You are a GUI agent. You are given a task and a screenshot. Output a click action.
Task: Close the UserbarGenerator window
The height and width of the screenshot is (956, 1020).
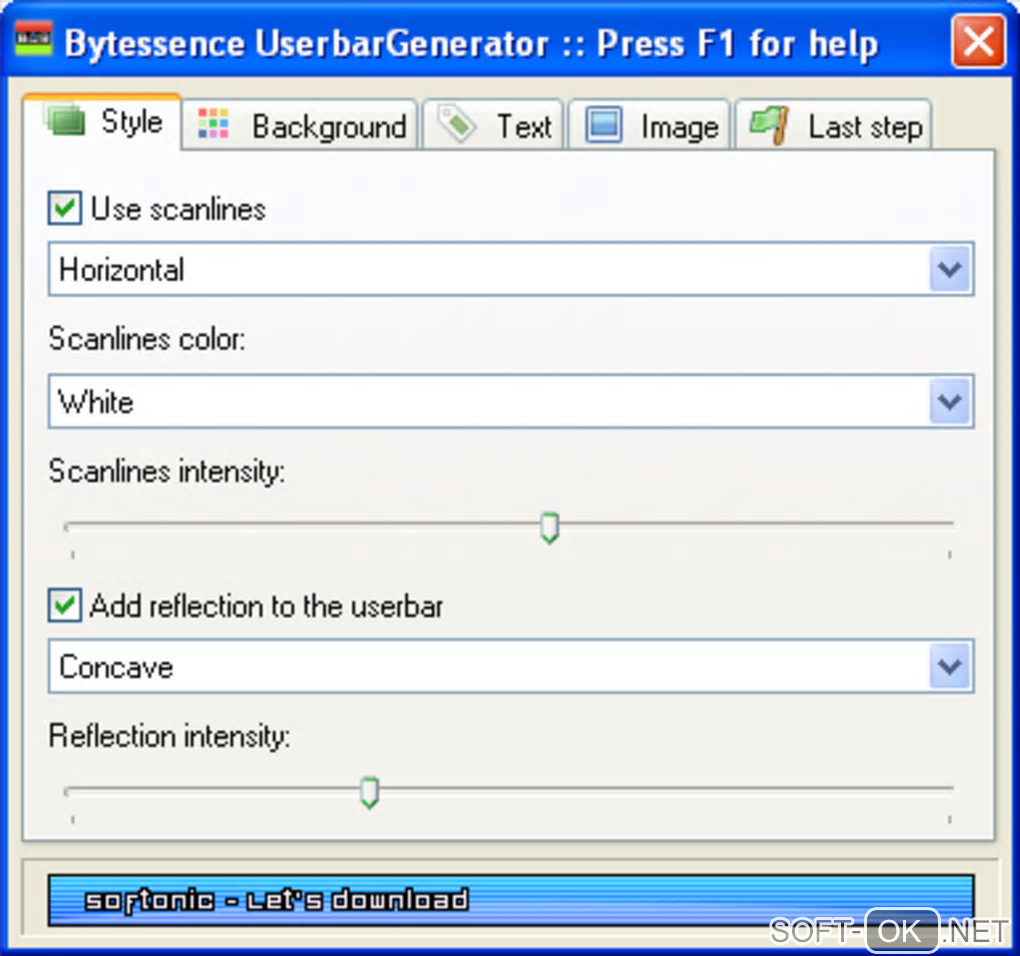[x=977, y=42]
